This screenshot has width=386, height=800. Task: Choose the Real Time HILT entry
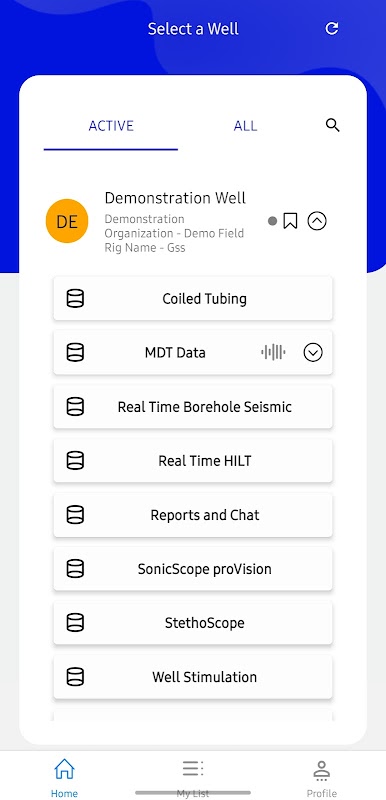(193, 461)
